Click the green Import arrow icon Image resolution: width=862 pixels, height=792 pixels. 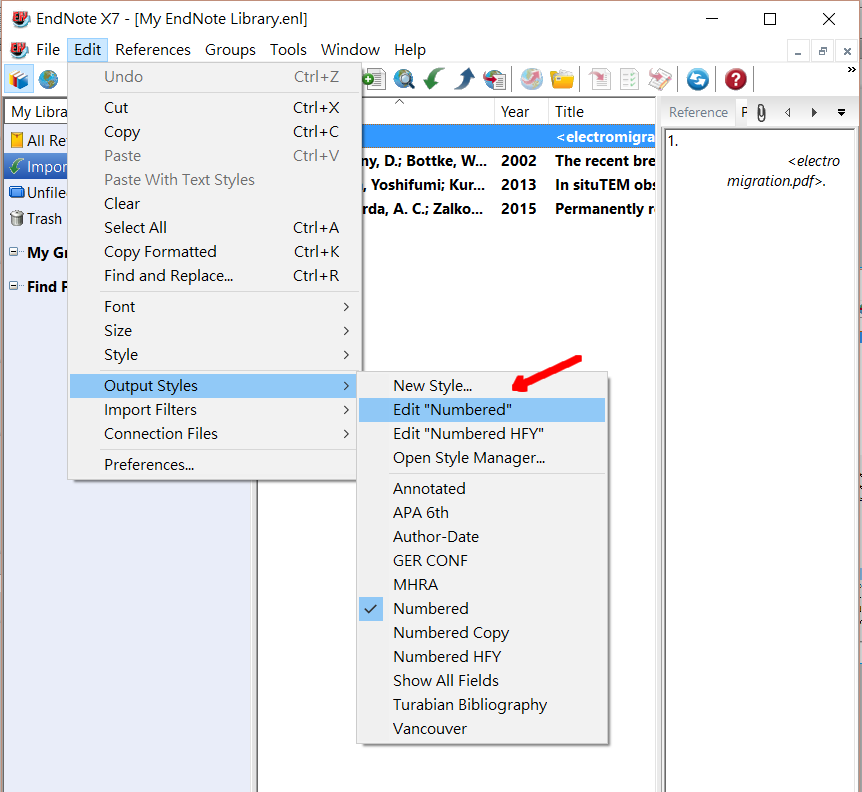(x=434, y=80)
